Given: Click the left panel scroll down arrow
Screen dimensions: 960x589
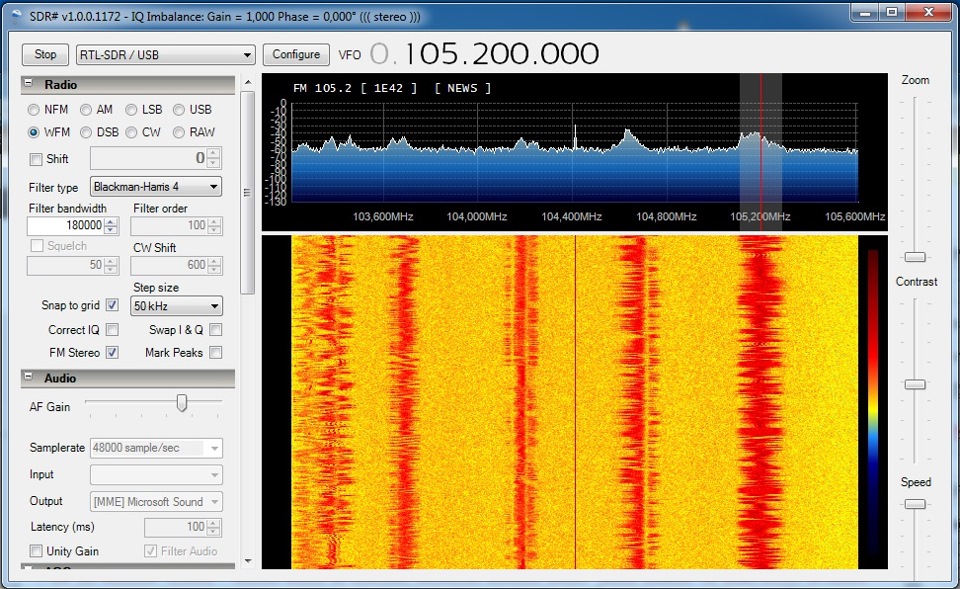Looking at the screenshot, I should [x=247, y=561].
